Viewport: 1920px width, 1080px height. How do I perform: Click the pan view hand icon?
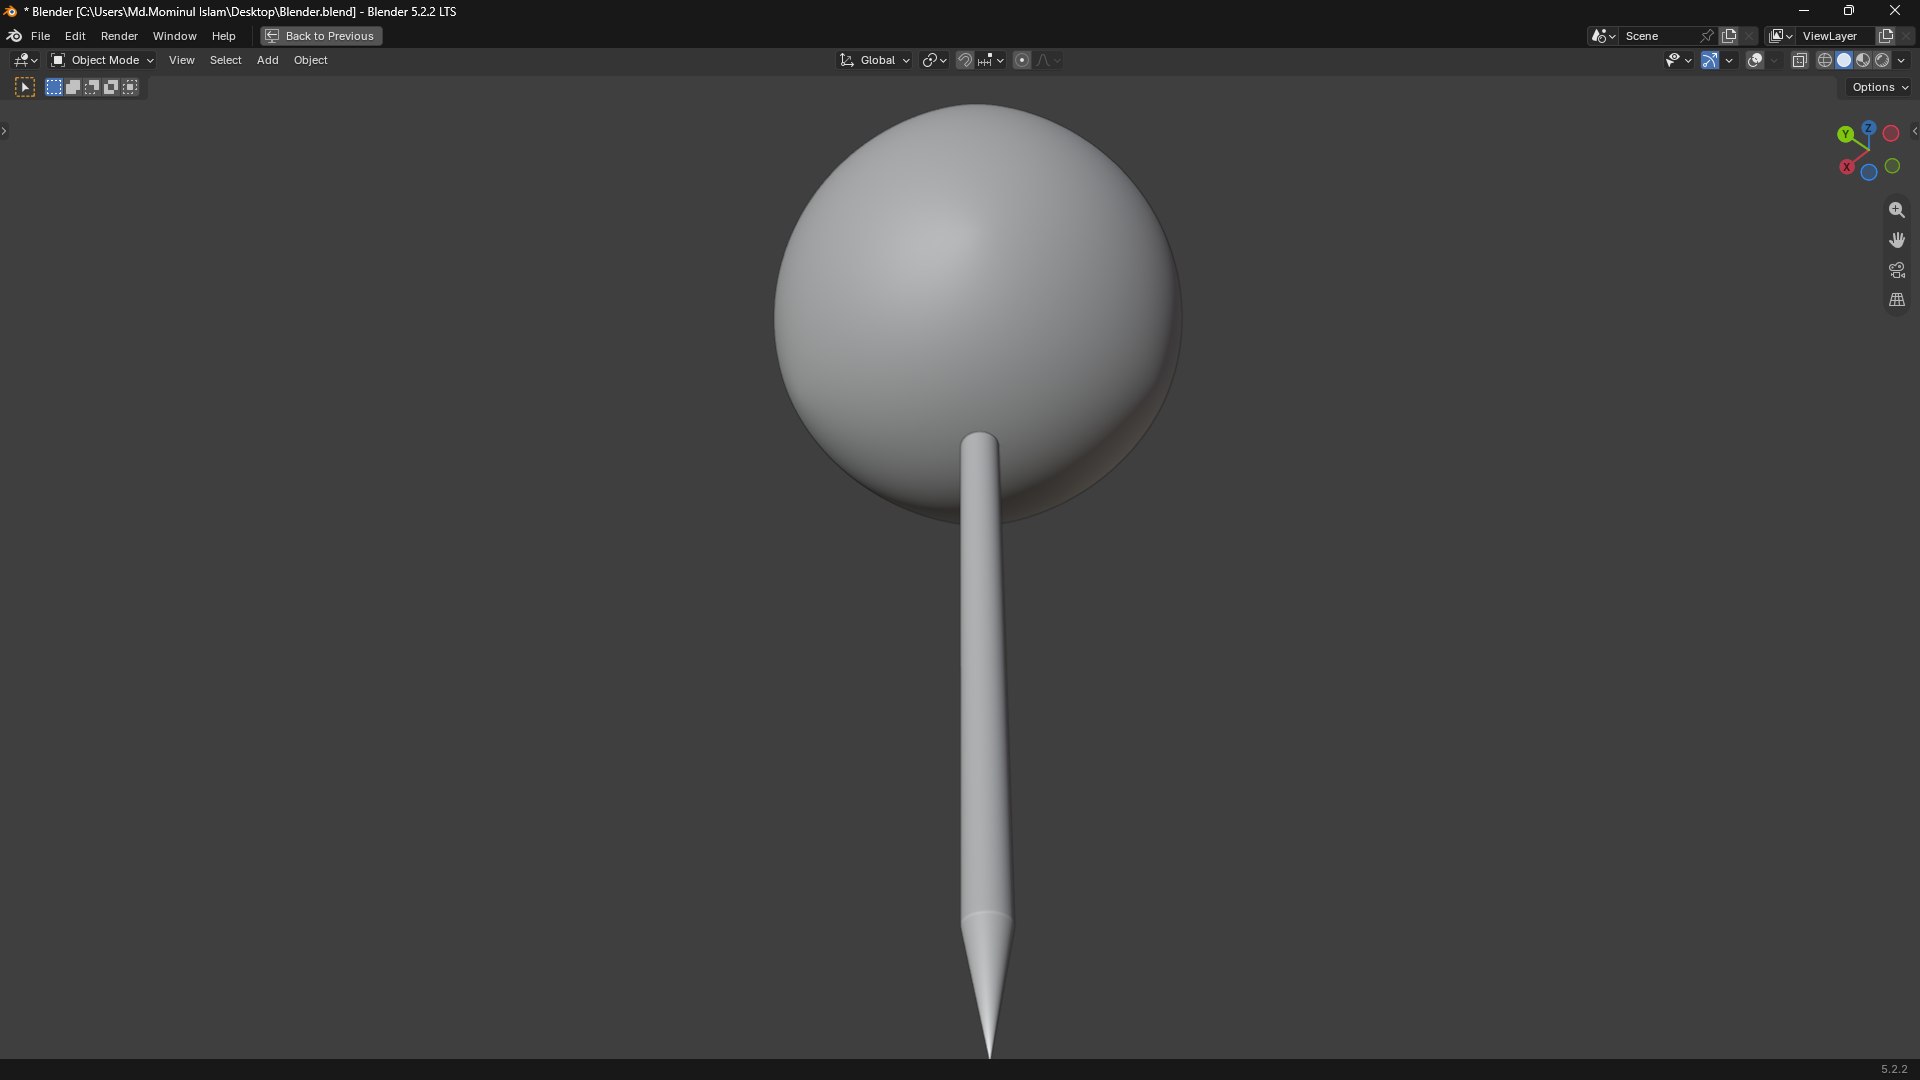click(1896, 240)
